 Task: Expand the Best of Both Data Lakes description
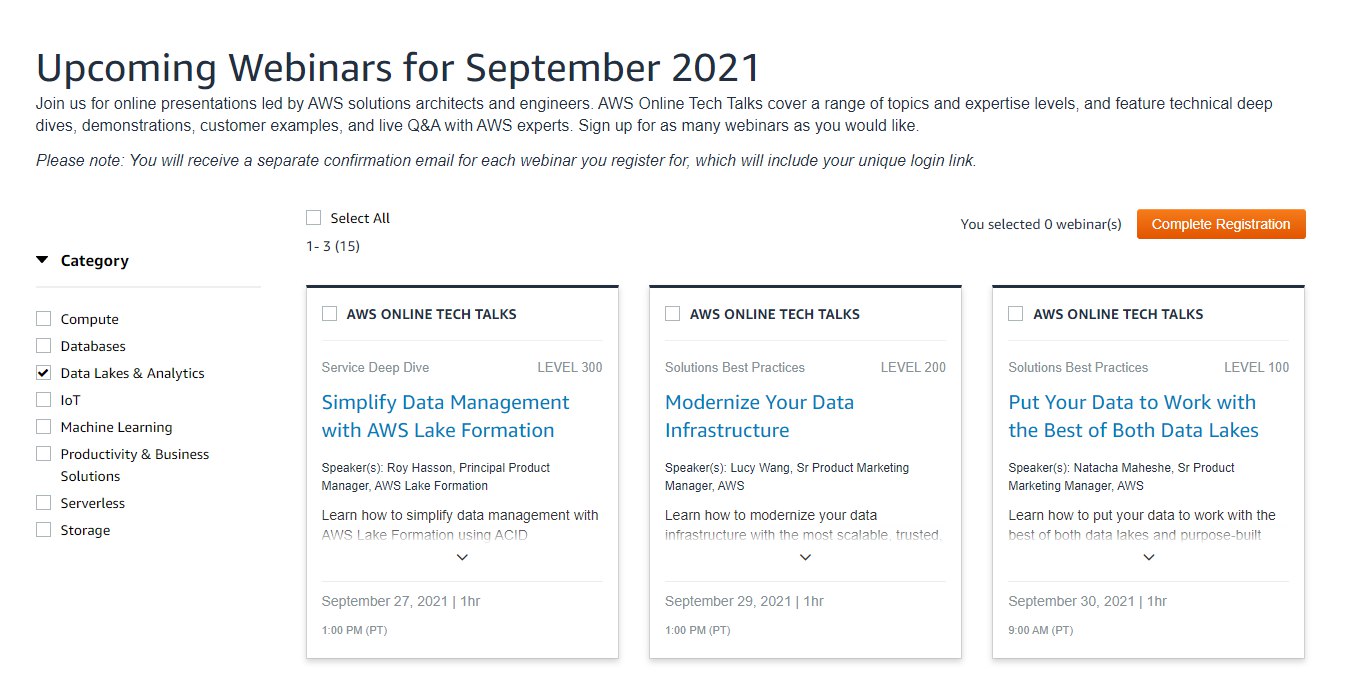pos(1148,557)
